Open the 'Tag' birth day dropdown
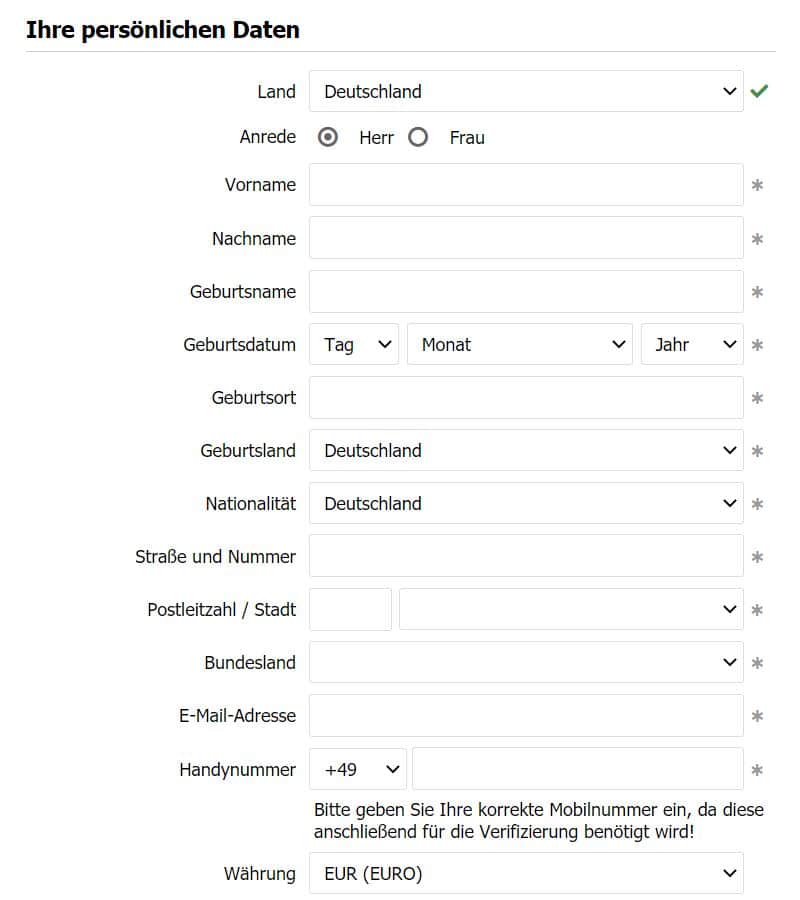Screen dimensions: 800x900 point(354,344)
